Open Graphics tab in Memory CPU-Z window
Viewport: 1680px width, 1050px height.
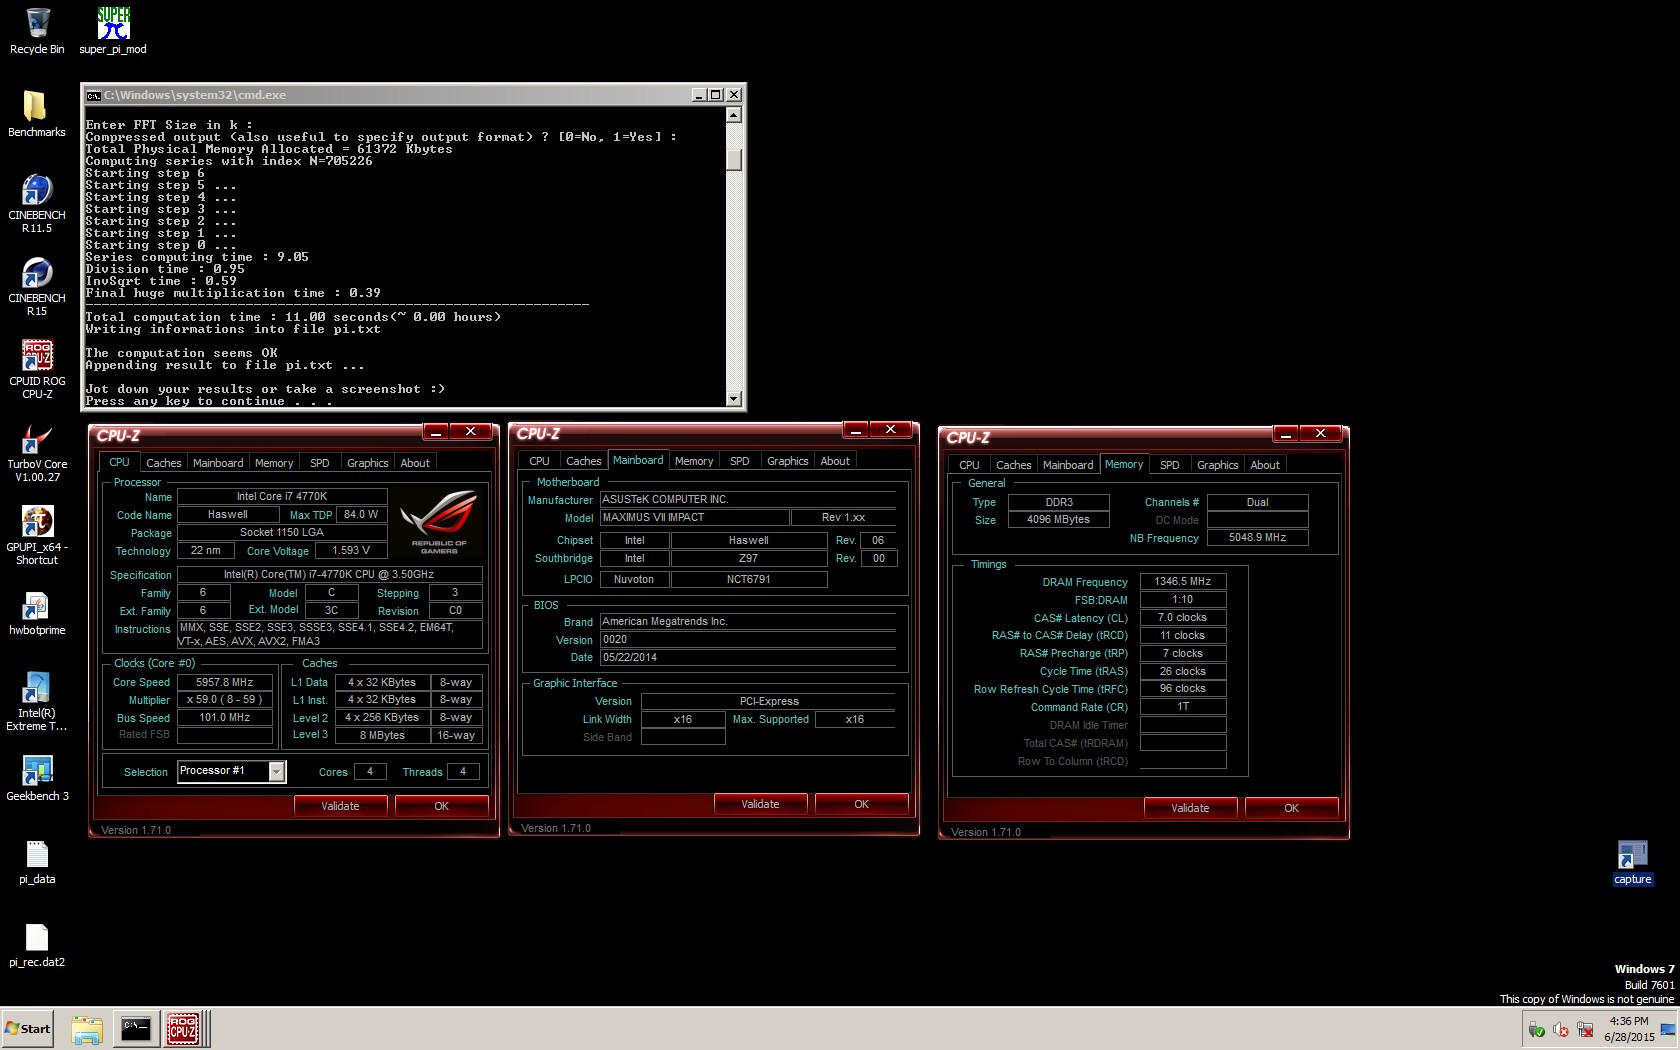pyautogui.click(x=1218, y=465)
